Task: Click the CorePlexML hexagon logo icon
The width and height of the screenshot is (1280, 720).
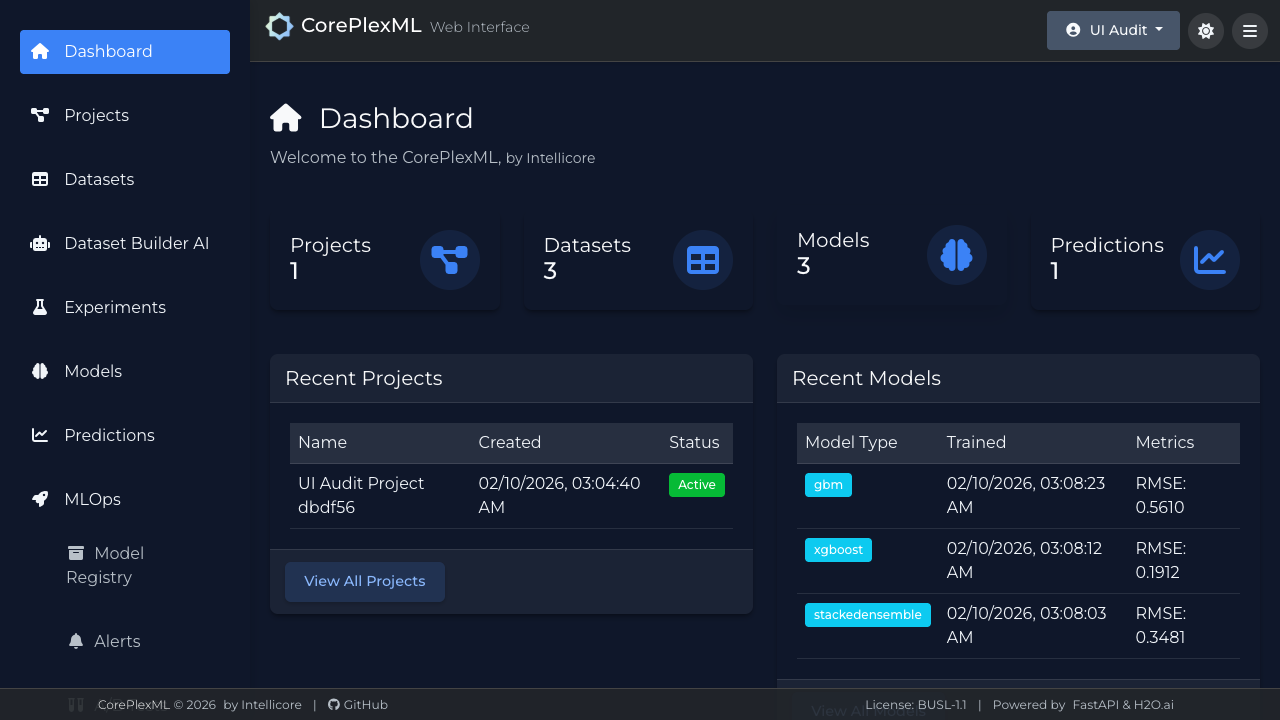Action: pos(279,27)
